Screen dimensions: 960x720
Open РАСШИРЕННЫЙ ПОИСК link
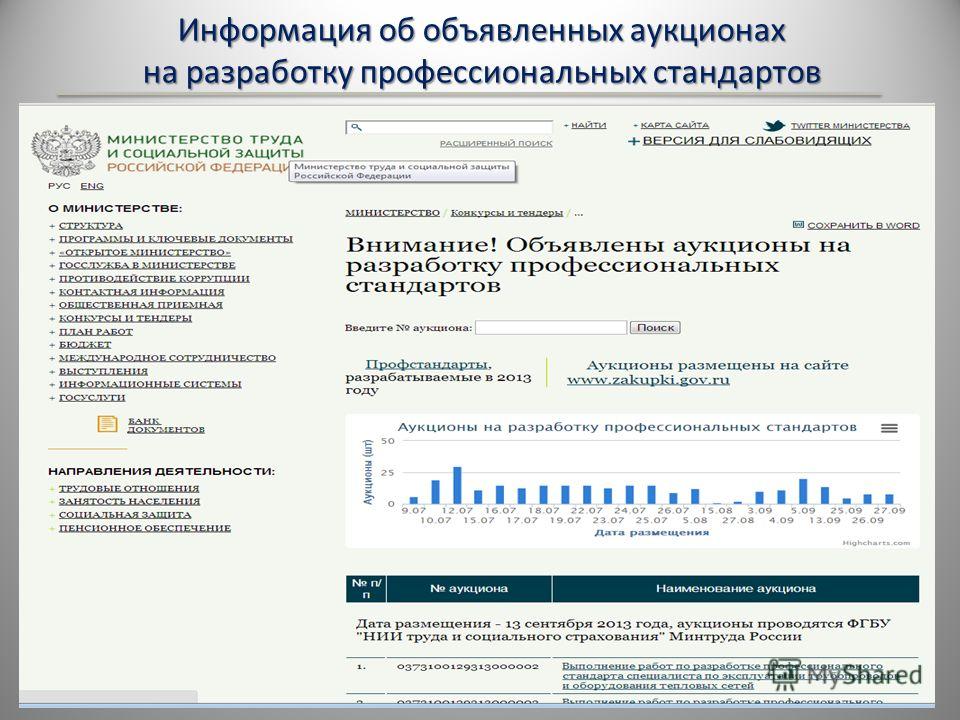(496, 143)
